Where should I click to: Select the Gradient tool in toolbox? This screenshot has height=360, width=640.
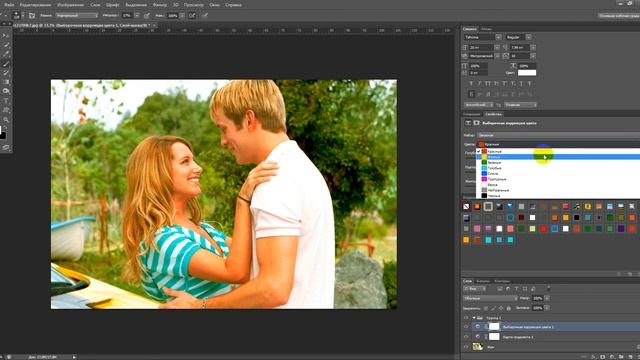(6, 82)
